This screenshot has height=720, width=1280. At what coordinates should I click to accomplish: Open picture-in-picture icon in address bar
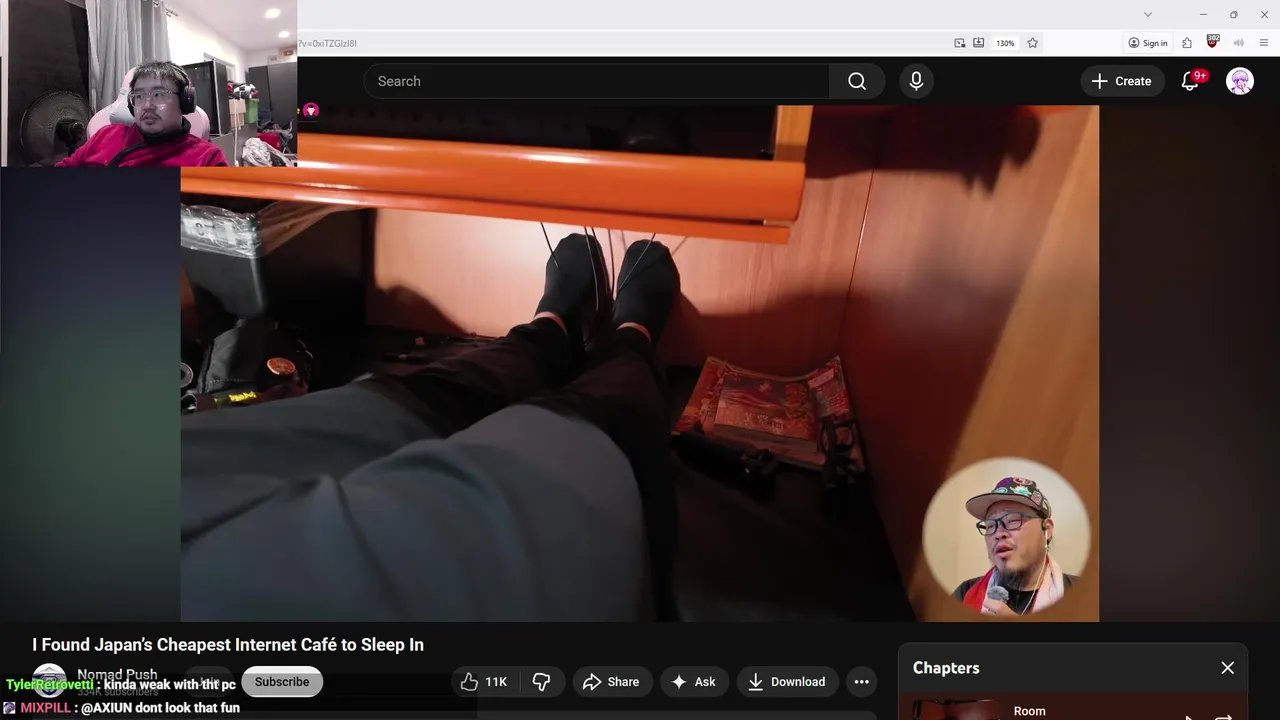tap(960, 43)
